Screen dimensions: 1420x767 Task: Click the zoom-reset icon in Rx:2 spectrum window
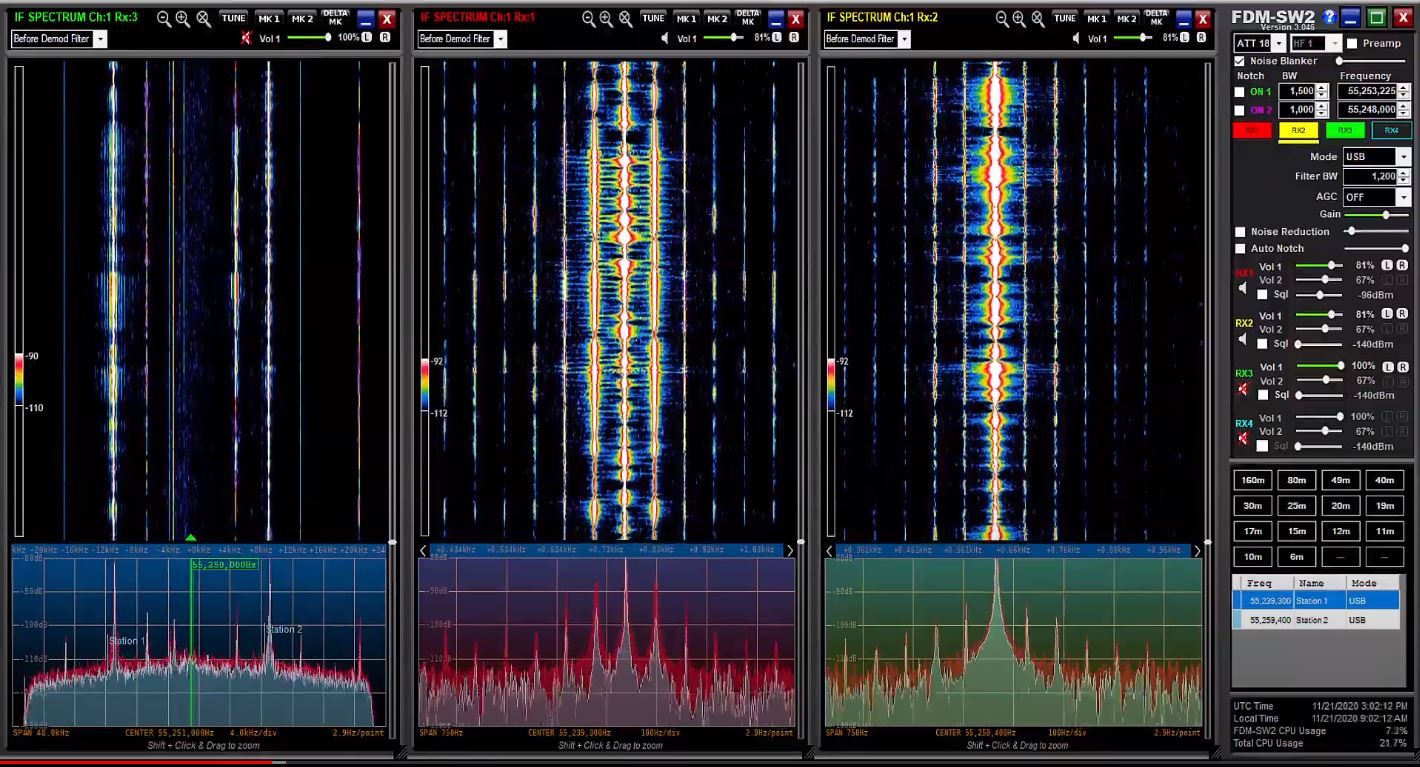pos(1035,17)
